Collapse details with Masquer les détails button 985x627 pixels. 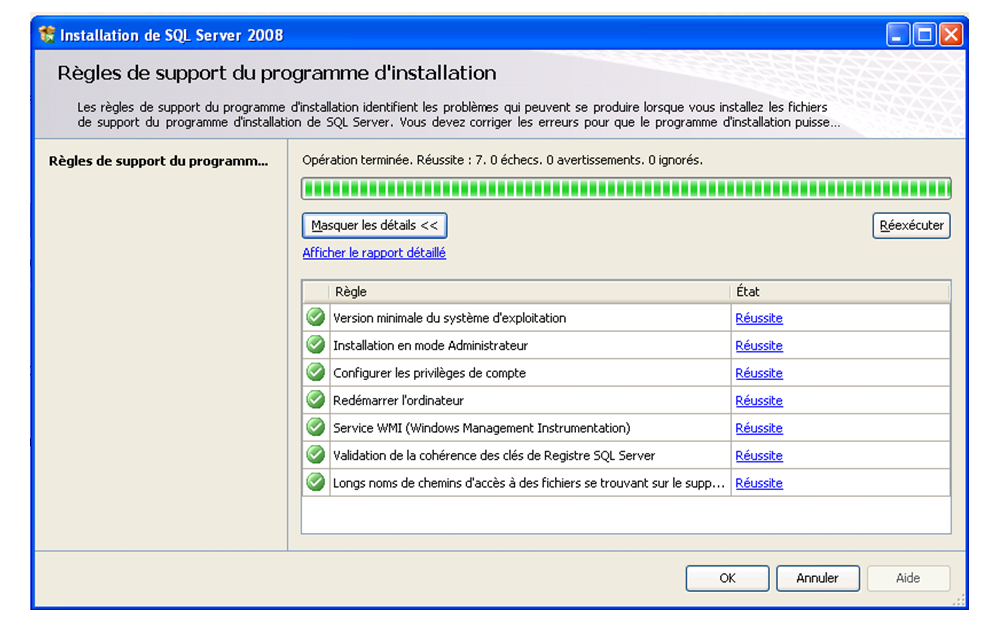pyautogui.click(x=374, y=226)
